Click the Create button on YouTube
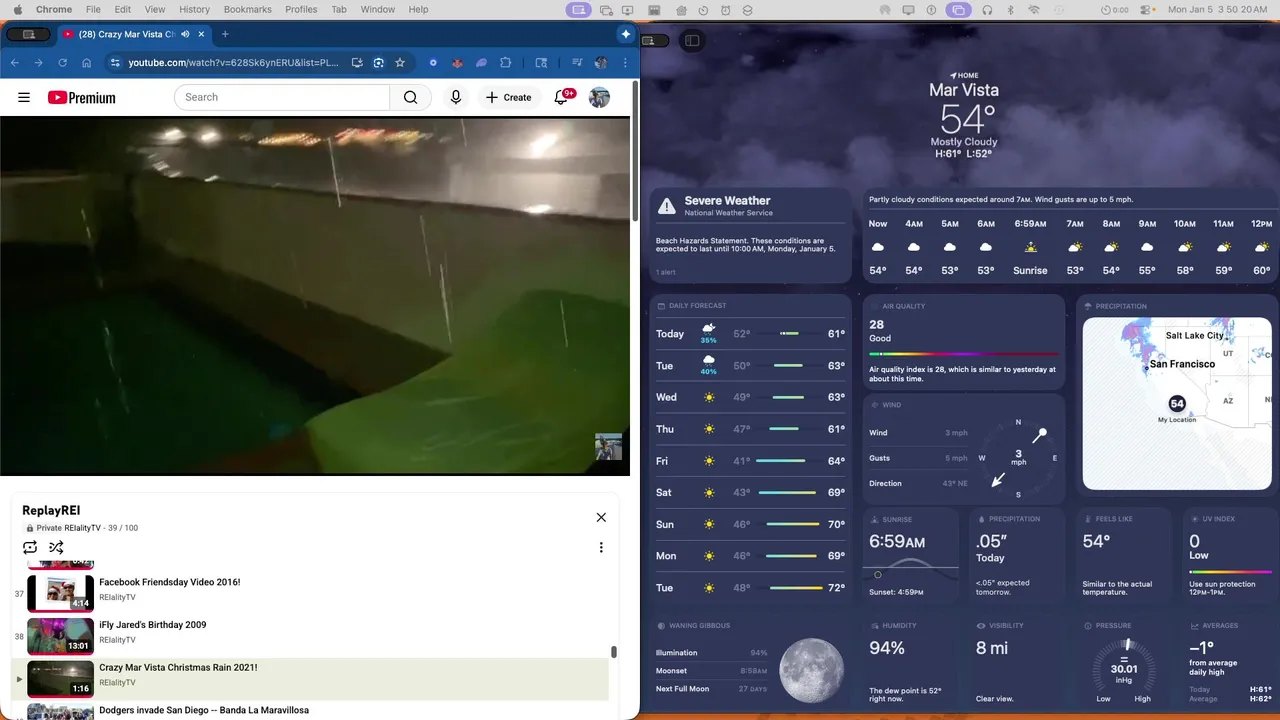This screenshot has width=1280, height=720. pos(509,97)
